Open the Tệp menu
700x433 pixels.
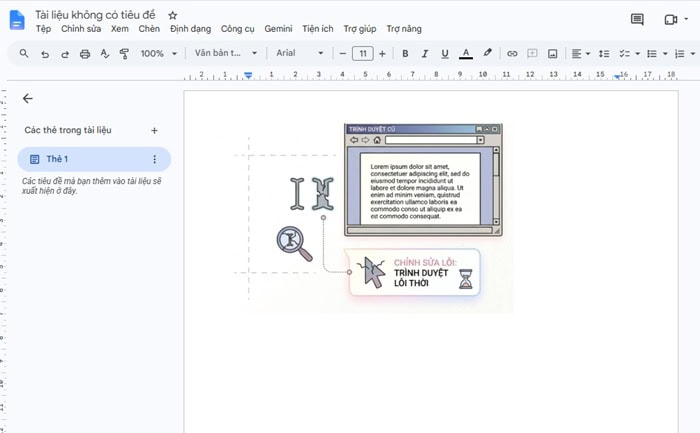coord(43,29)
